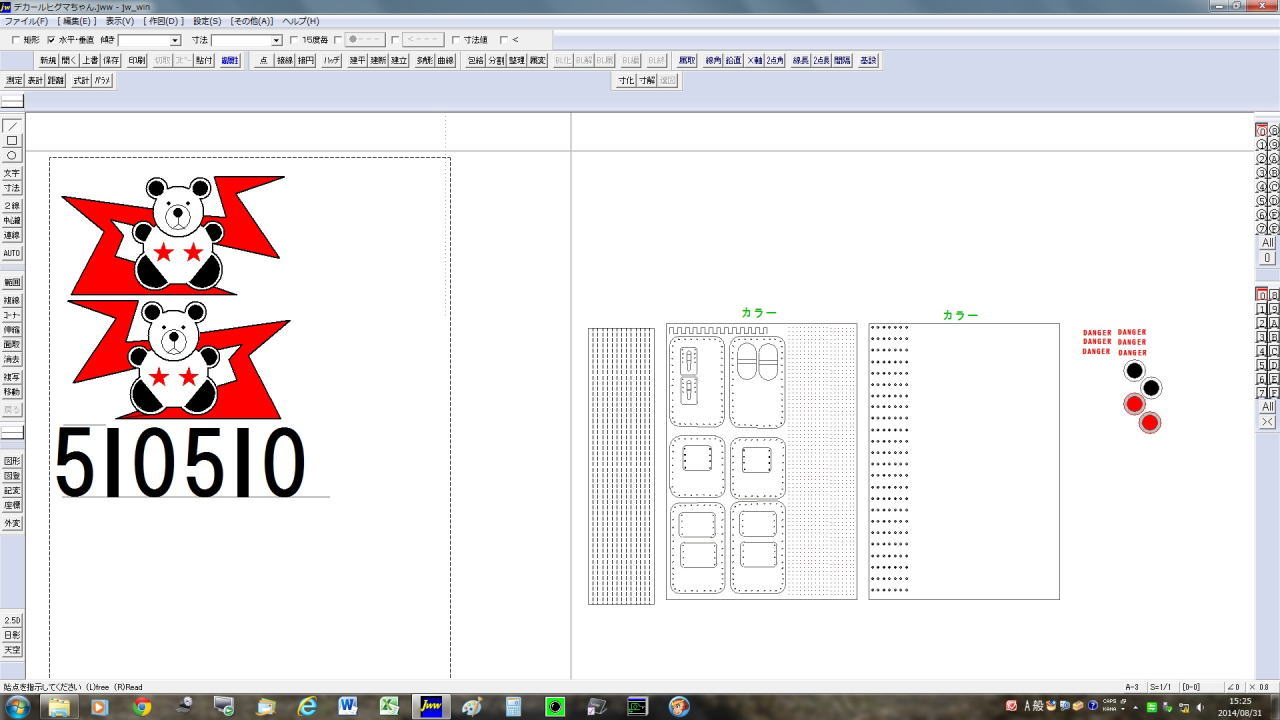The width and height of the screenshot is (1280, 720).
Task: Open the 設定(S) menu
Action: pos(207,21)
